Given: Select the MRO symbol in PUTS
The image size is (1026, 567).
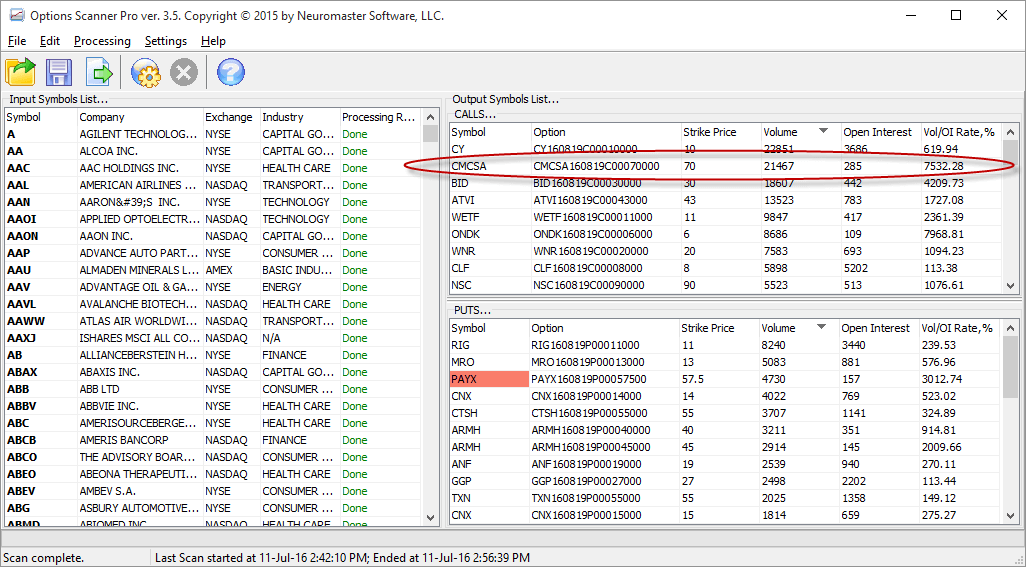Looking at the screenshot, I should point(463,362).
